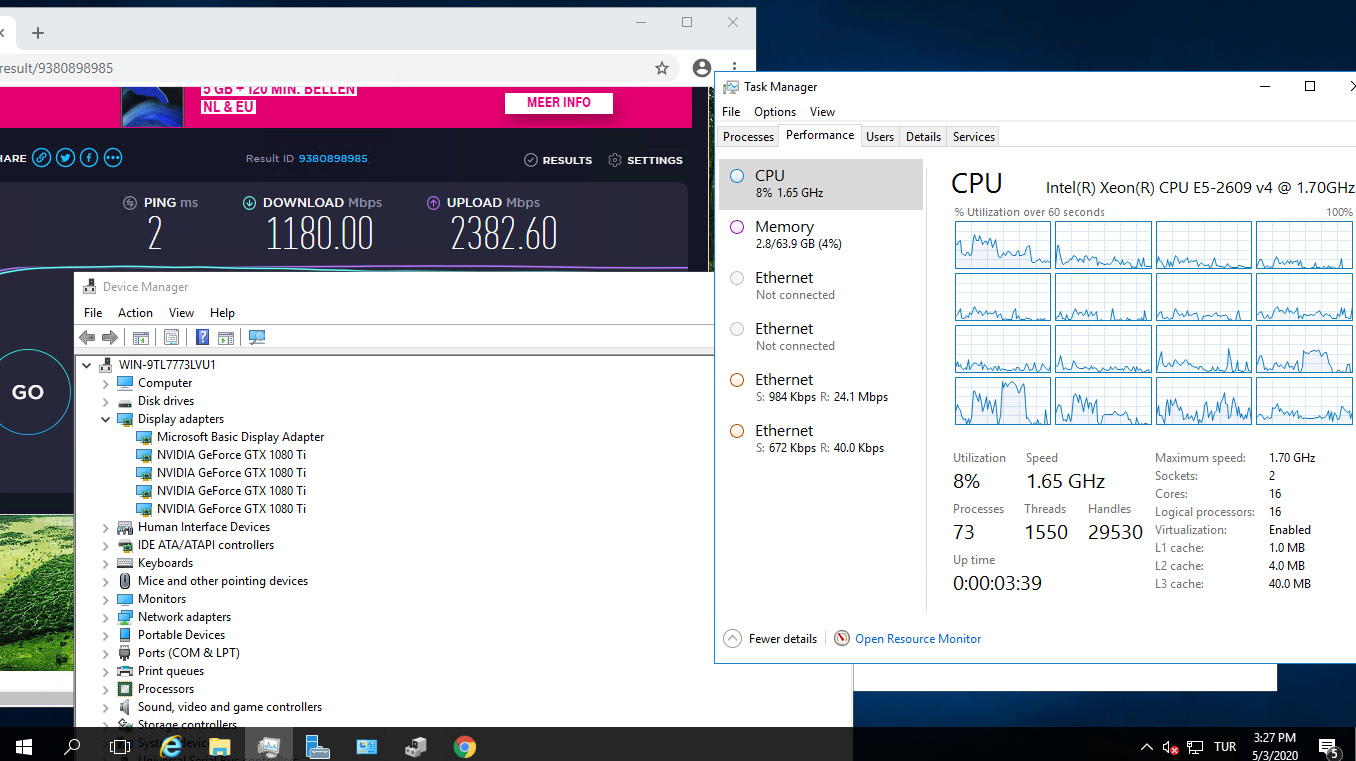Expand the Disk drives node
Viewport: 1356px width, 761px height.
(105, 401)
